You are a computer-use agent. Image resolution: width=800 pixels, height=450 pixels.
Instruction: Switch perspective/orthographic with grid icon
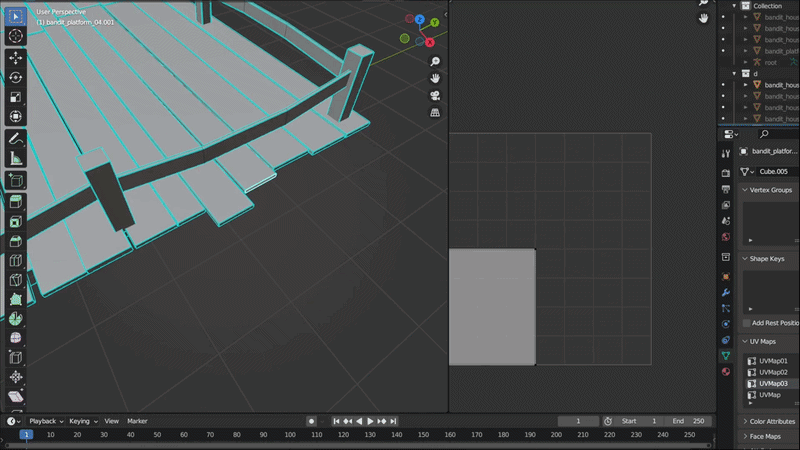[x=435, y=113]
